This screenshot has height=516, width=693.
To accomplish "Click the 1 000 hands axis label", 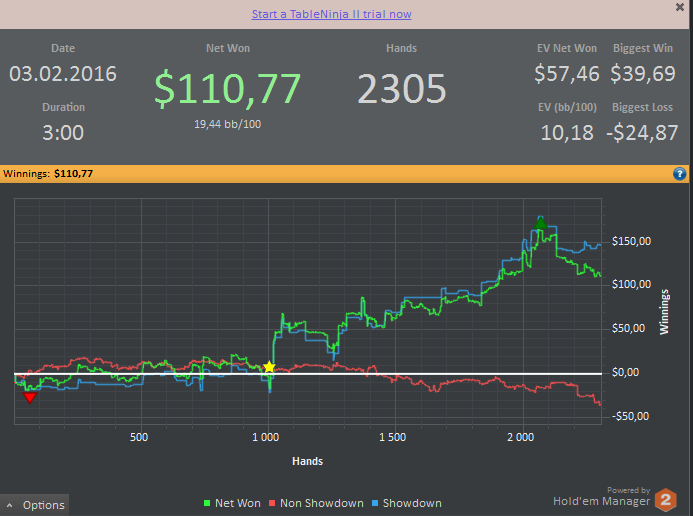I will coord(266,437).
